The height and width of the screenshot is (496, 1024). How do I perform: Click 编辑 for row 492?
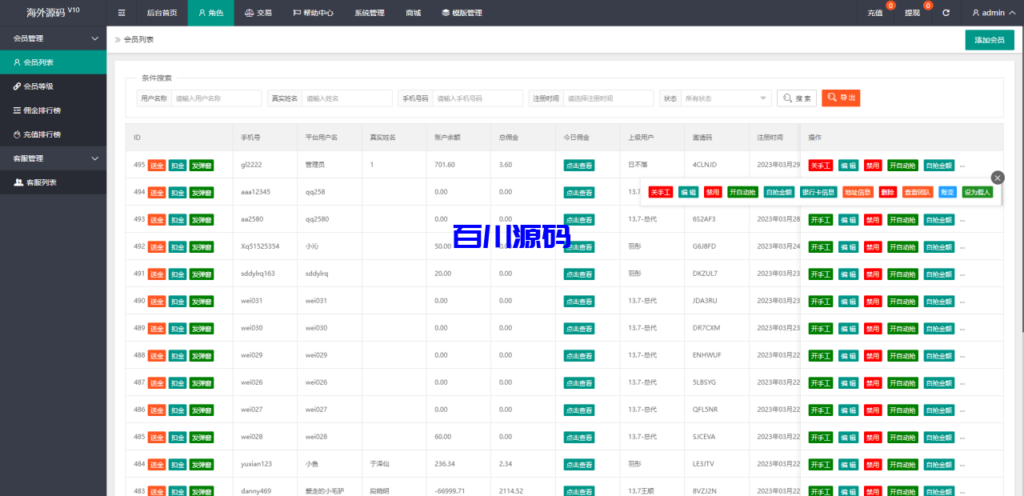click(x=848, y=247)
